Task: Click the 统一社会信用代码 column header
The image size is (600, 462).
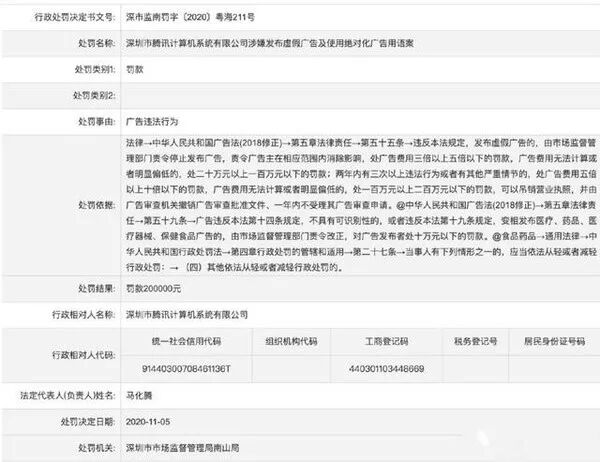Action: (186, 341)
